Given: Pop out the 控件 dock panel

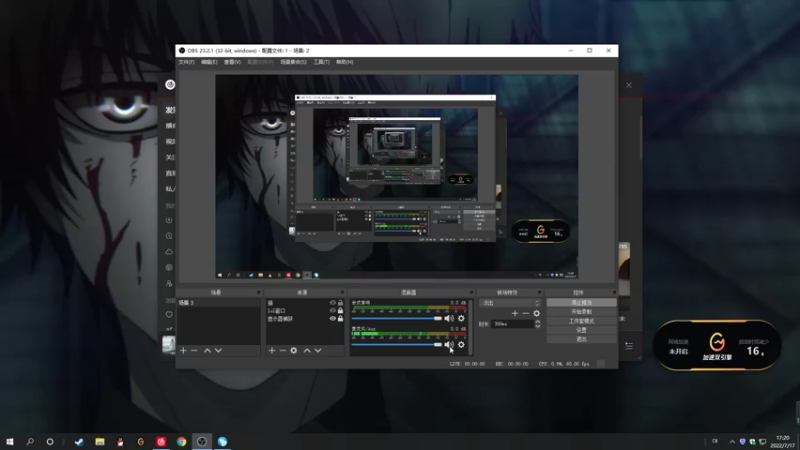Looking at the screenshot, I should click(614, 292).
